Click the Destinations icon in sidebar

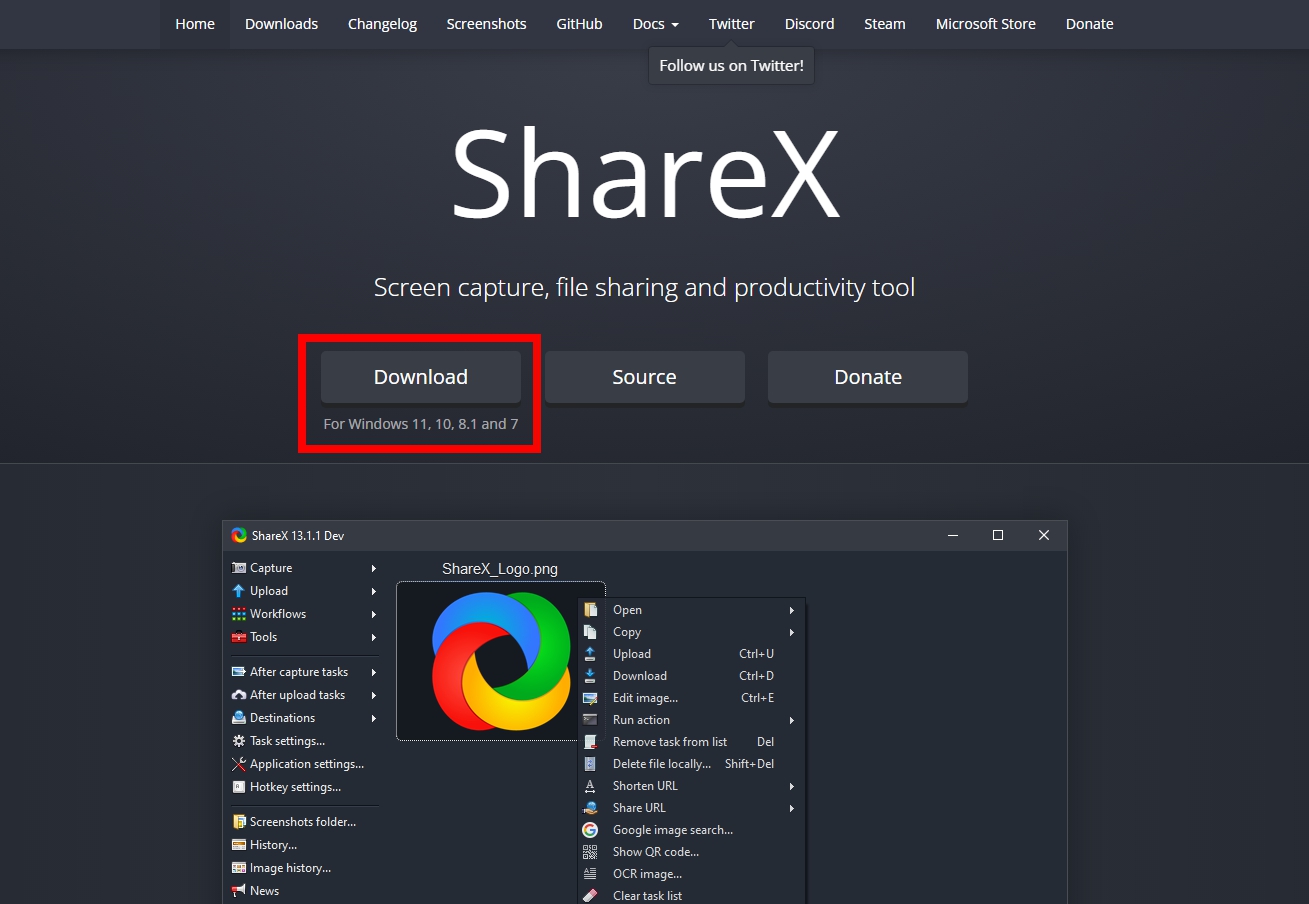coord(239,718)
